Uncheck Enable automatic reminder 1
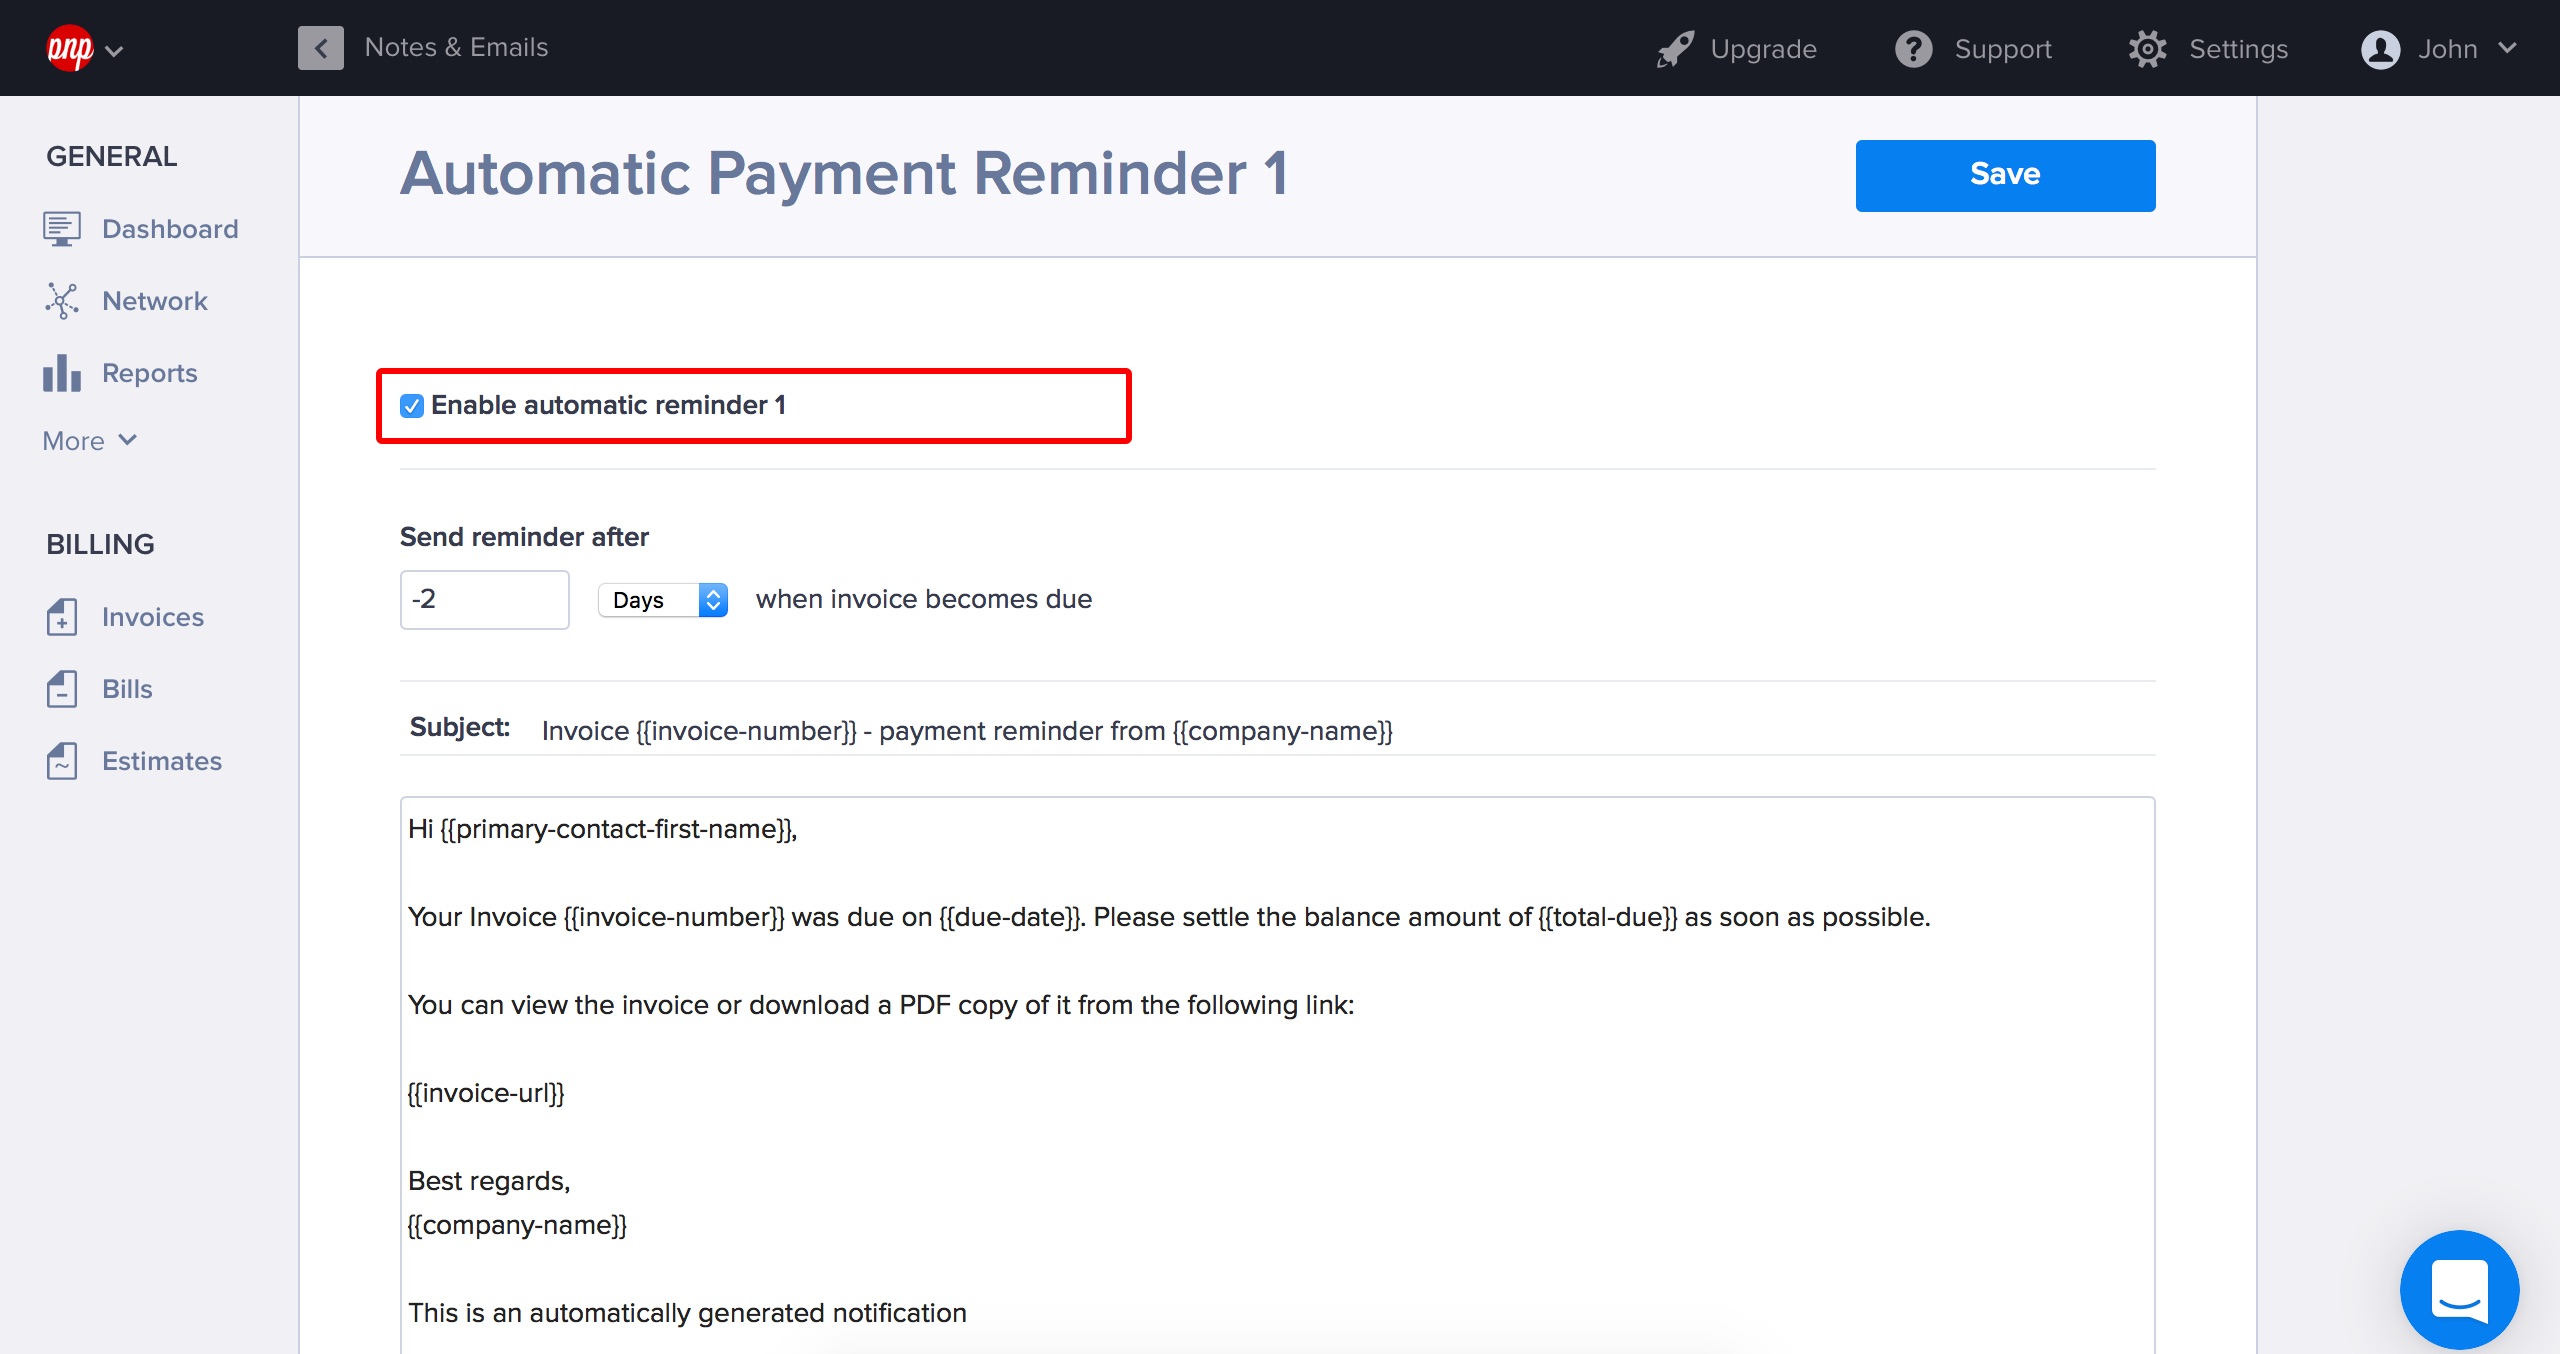2560x1354 pixels. 412,406
